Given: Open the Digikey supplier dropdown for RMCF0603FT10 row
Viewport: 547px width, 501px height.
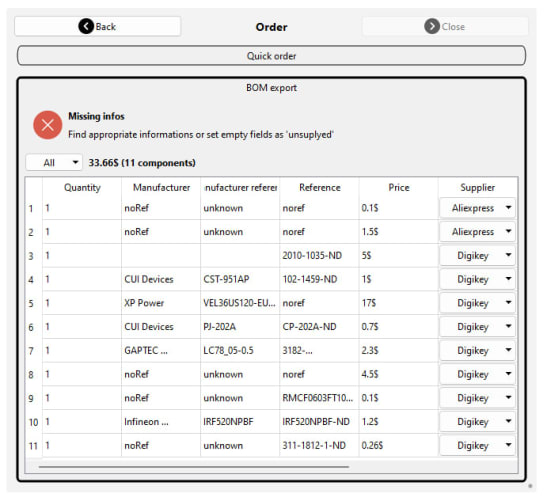Looking at the screenshot, I should (477, 398).
